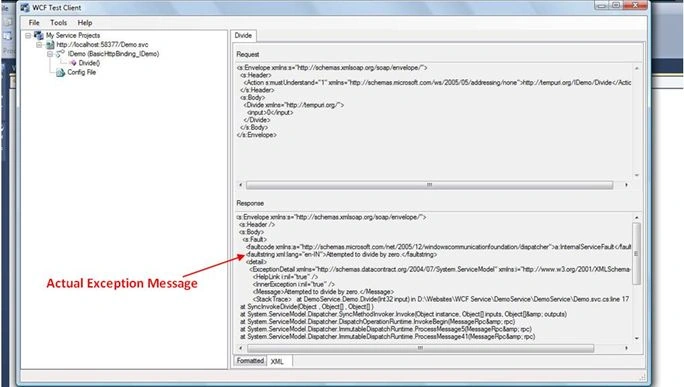Screen dimensions: 684x387
Task: Open the File menu
Action: point(34,23)
